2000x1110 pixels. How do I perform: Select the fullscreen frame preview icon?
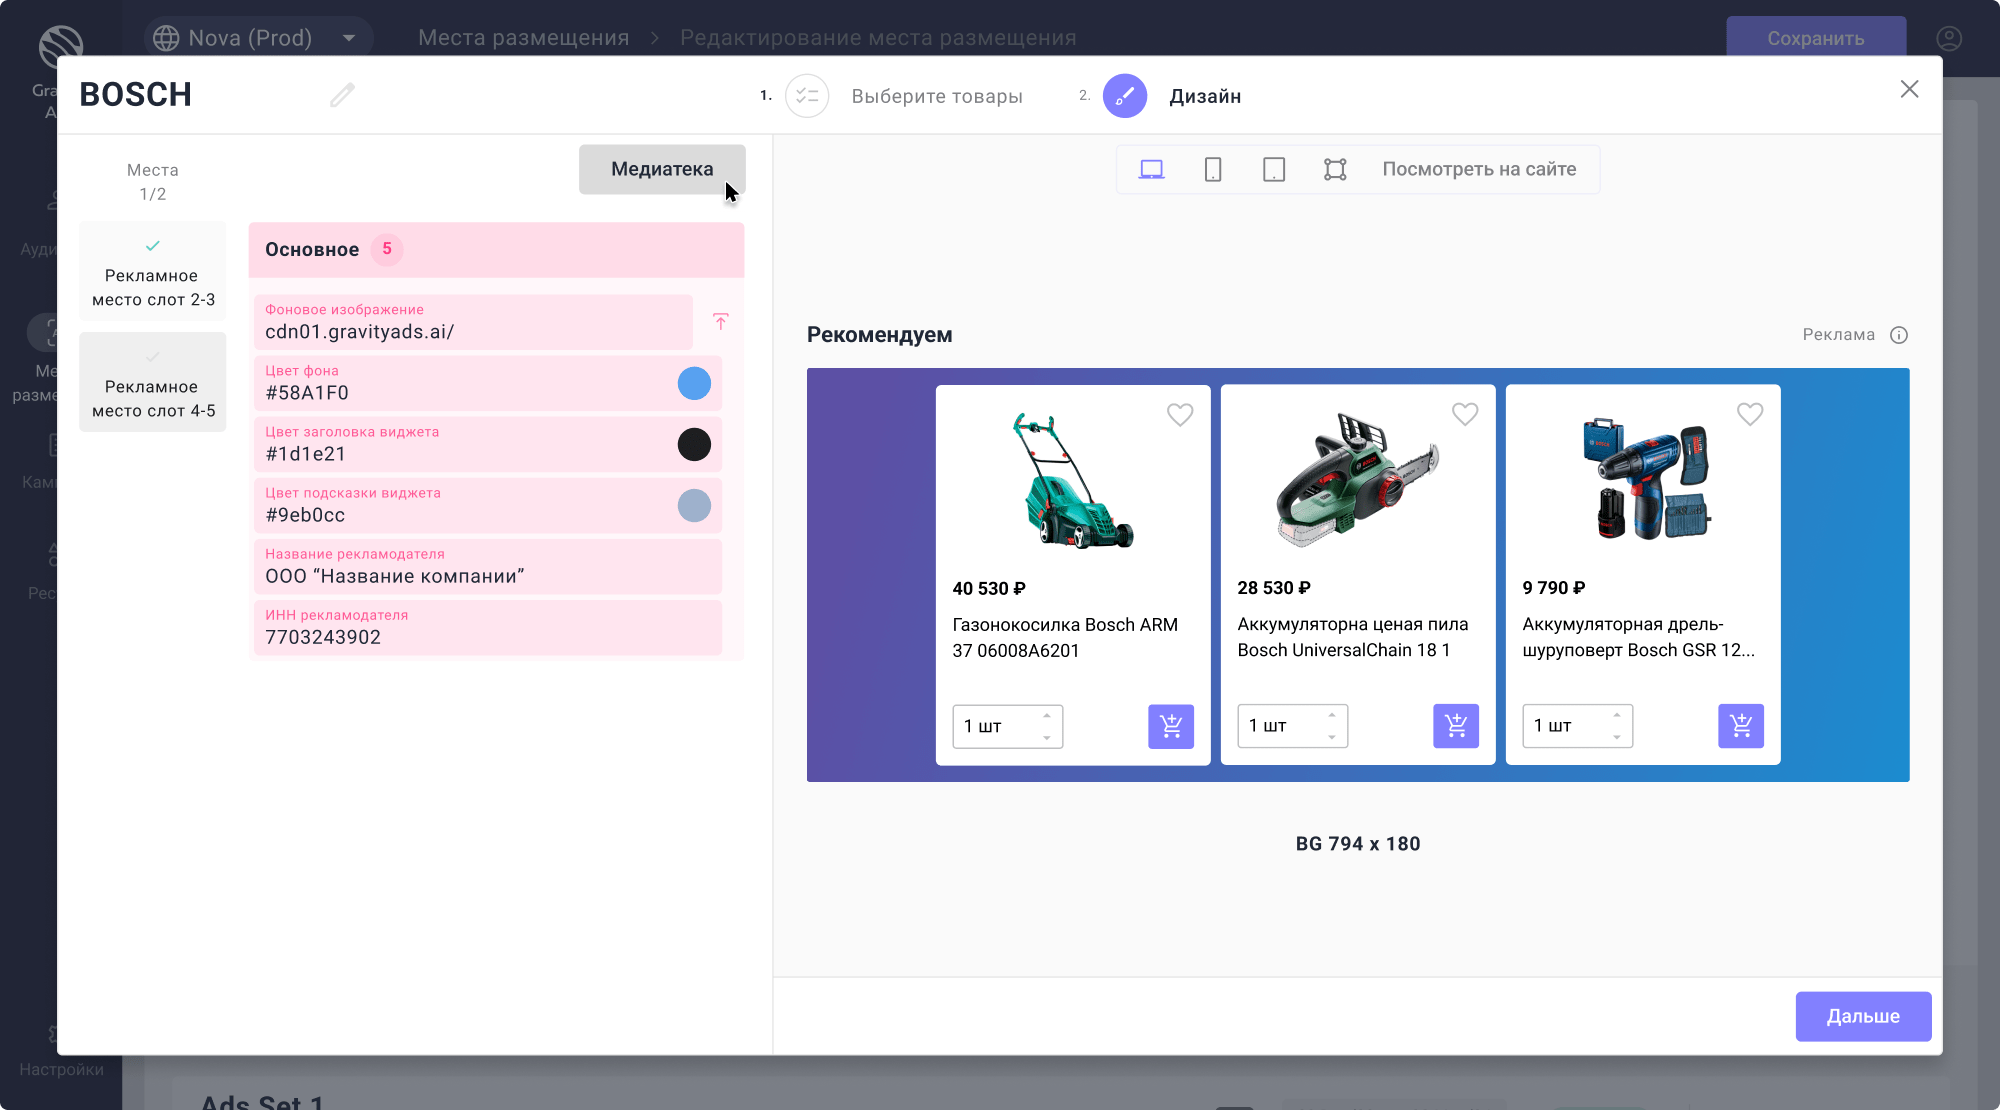coord(1335,170)
